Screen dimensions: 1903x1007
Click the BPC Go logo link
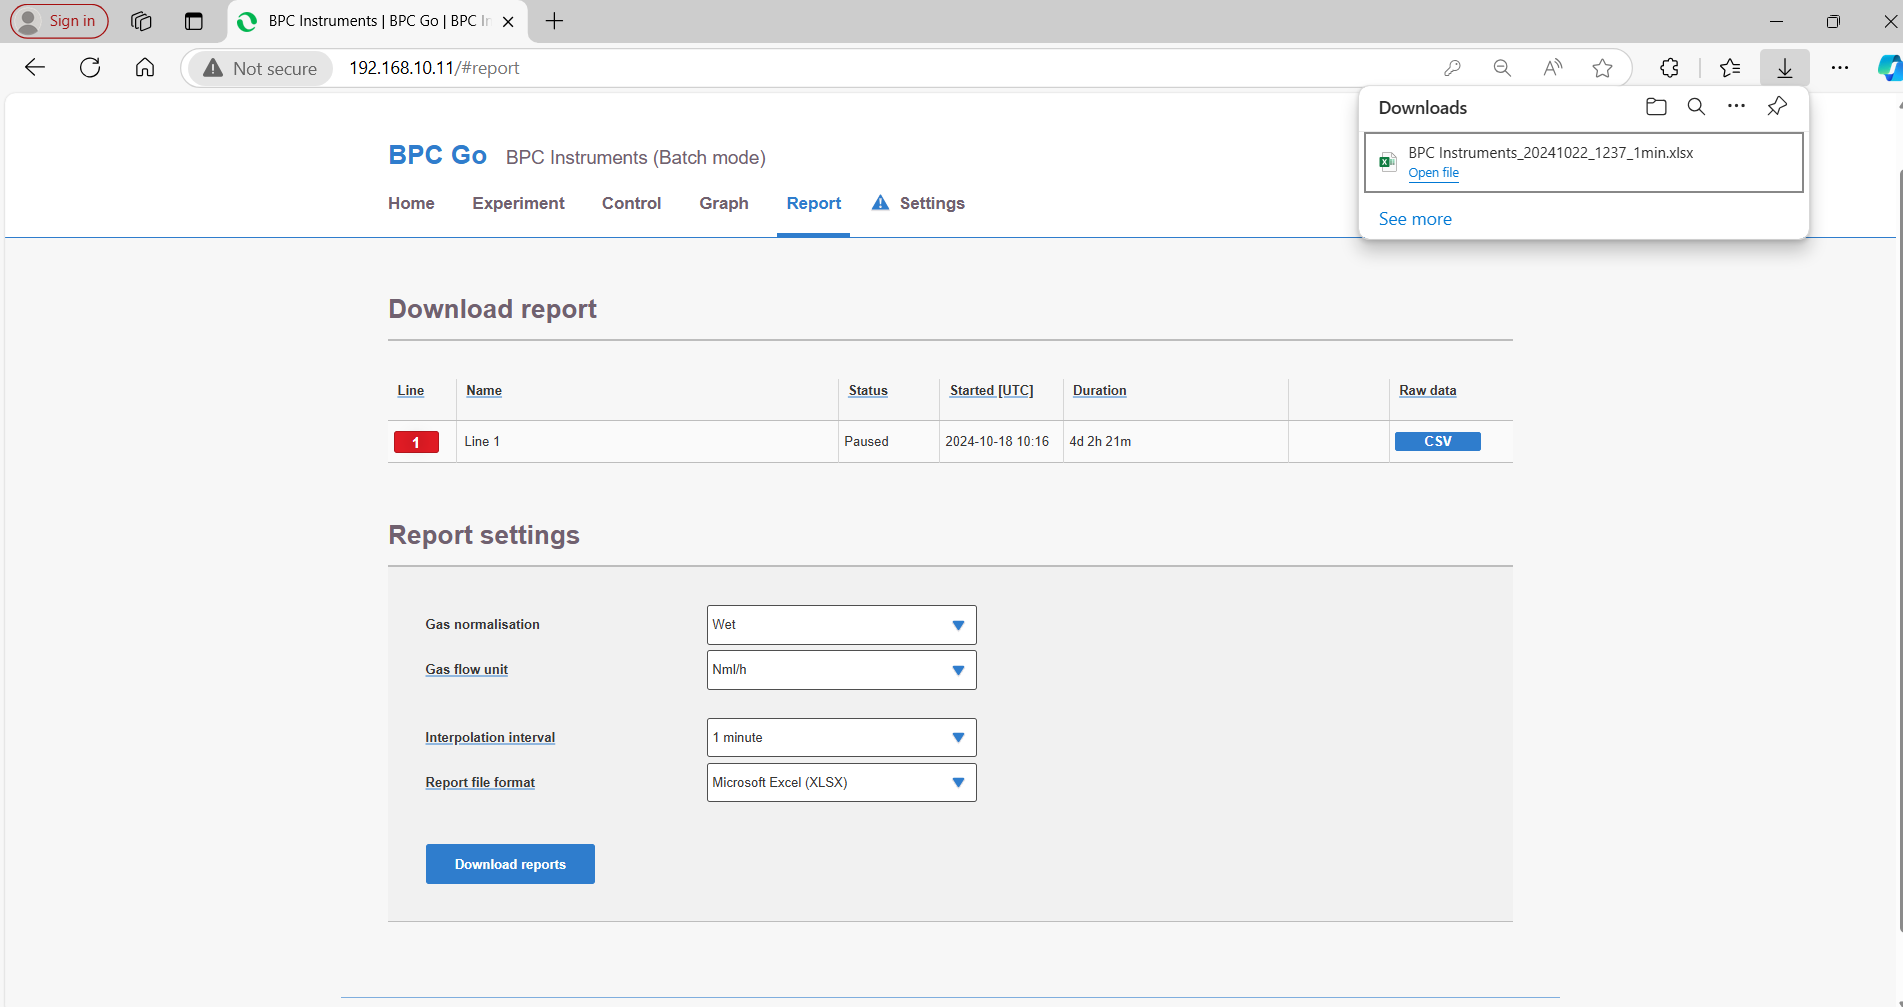tap(437, 155)
